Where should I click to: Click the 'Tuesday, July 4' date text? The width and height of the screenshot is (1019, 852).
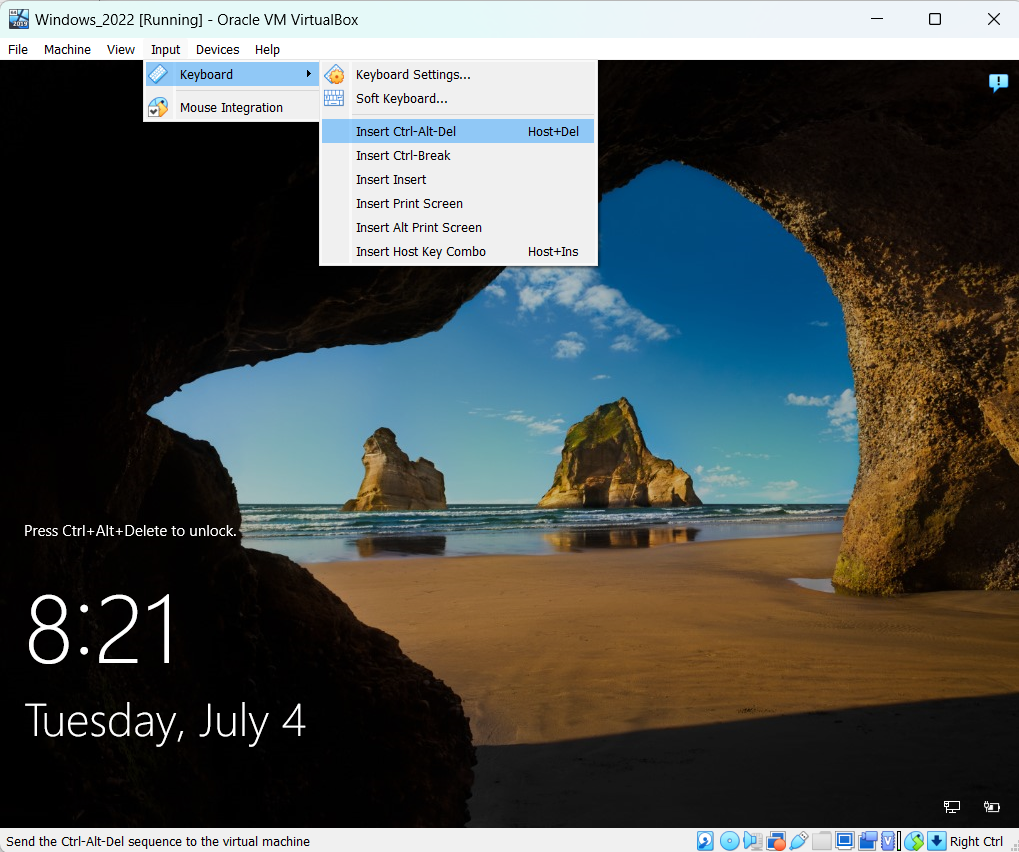pos(165,721)
